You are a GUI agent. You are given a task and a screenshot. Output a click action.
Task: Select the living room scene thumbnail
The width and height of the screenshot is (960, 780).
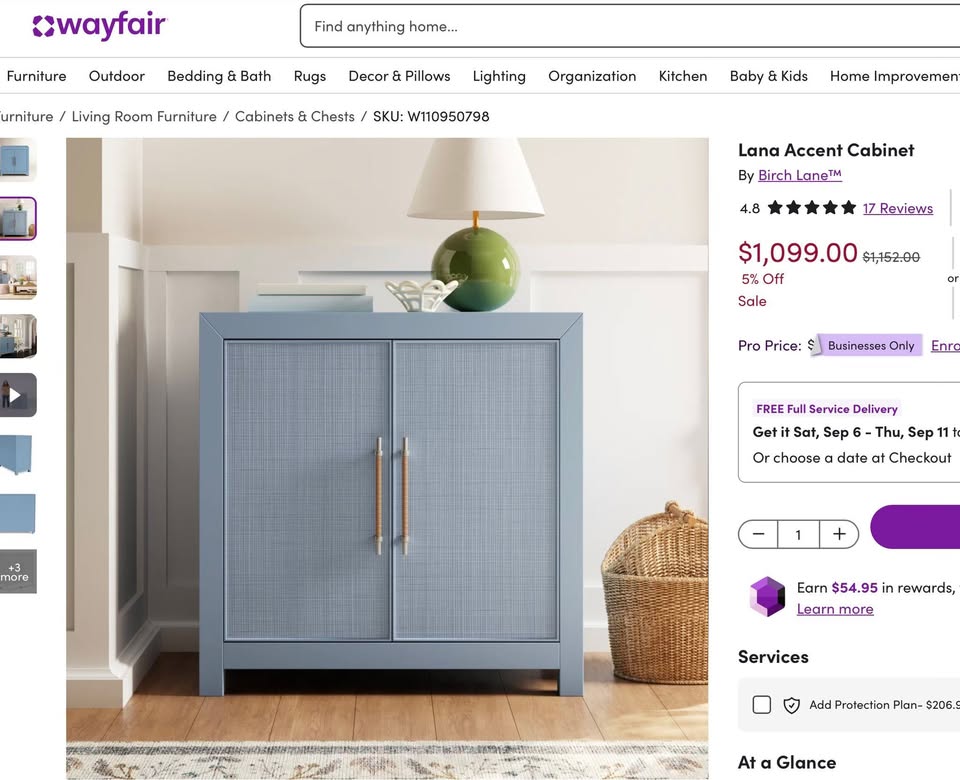18,277
